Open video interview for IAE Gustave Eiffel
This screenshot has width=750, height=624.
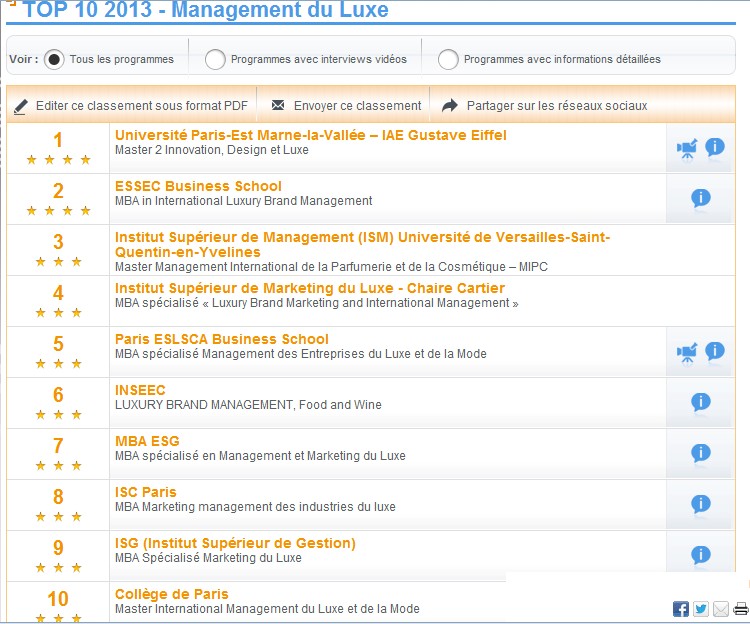click(x=687, y=149)
